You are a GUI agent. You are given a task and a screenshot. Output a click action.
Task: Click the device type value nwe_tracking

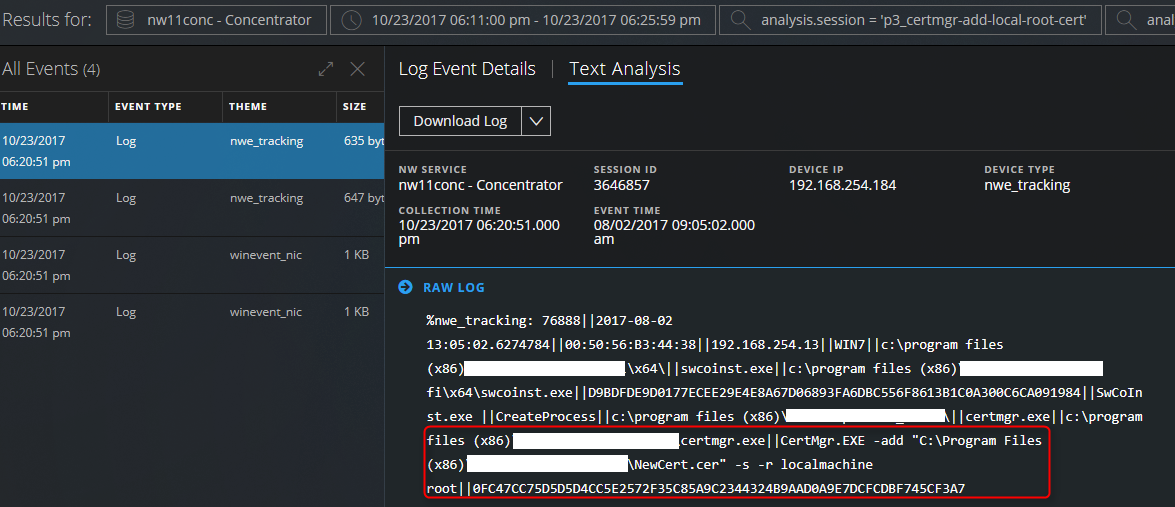pos(1027,185)
